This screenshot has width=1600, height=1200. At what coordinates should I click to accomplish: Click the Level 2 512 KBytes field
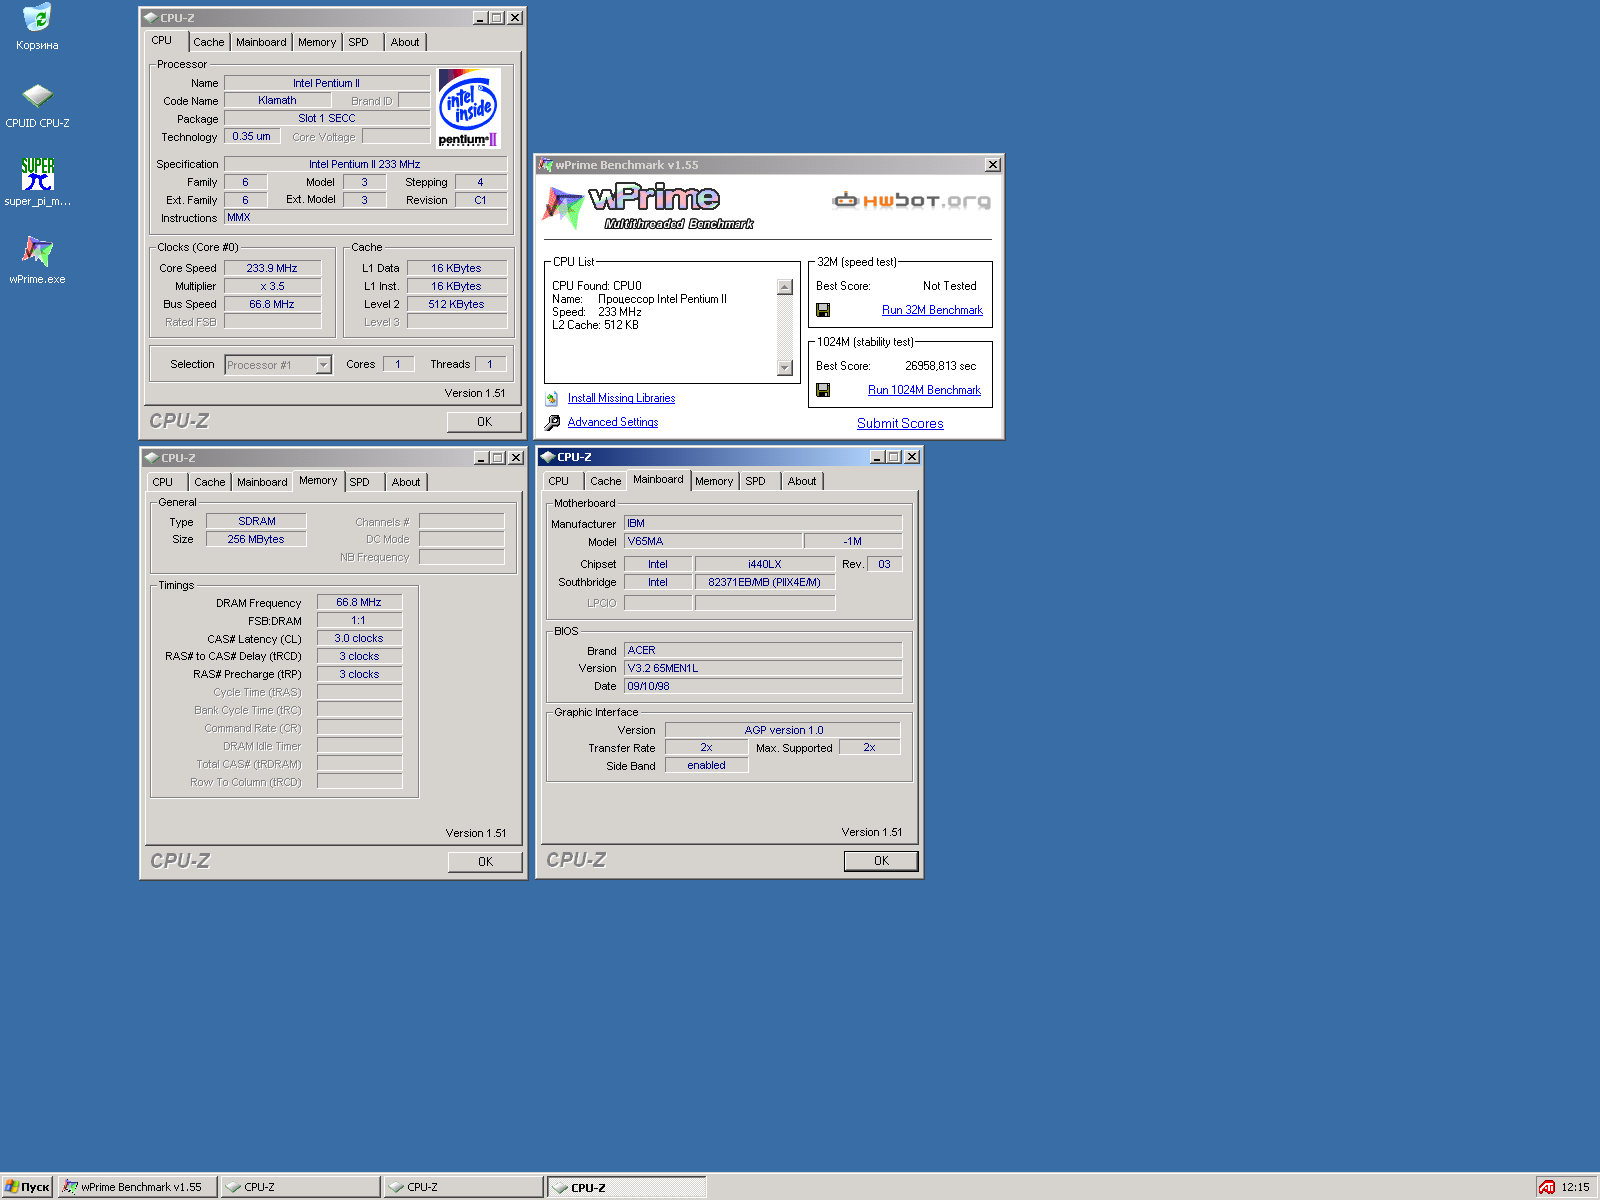coord(456,304)
